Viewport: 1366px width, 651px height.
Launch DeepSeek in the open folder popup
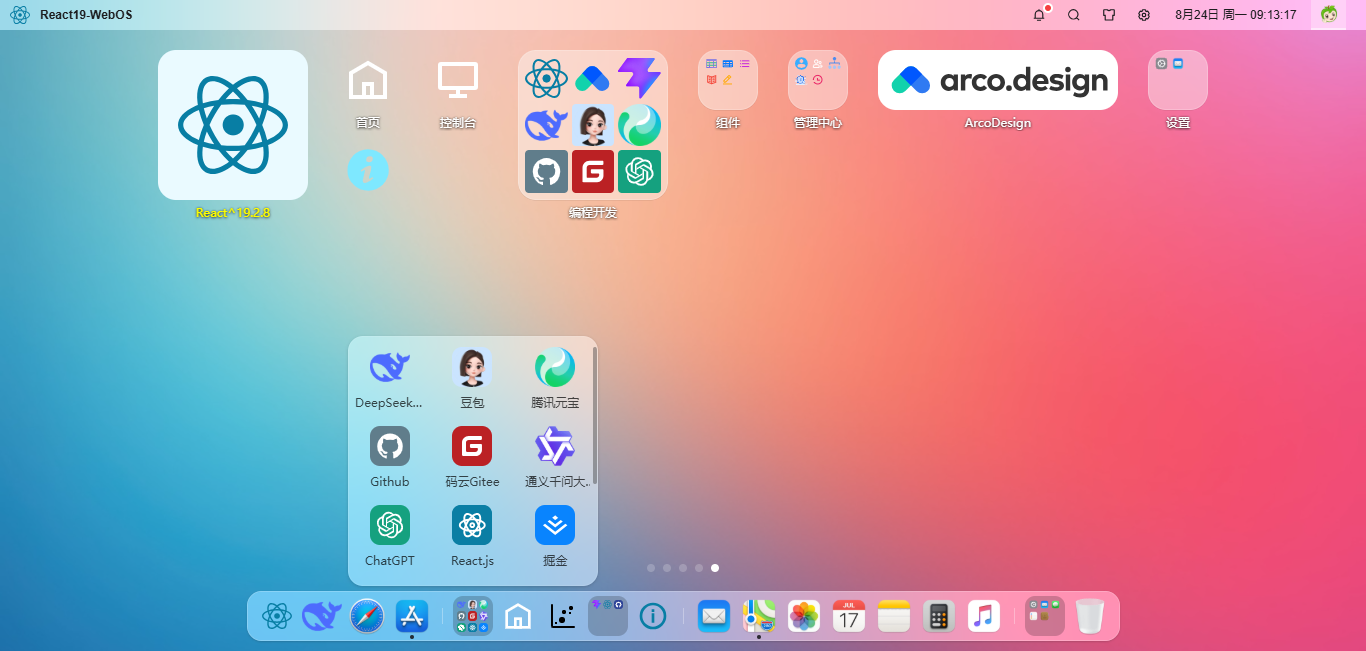pos(390,368)
